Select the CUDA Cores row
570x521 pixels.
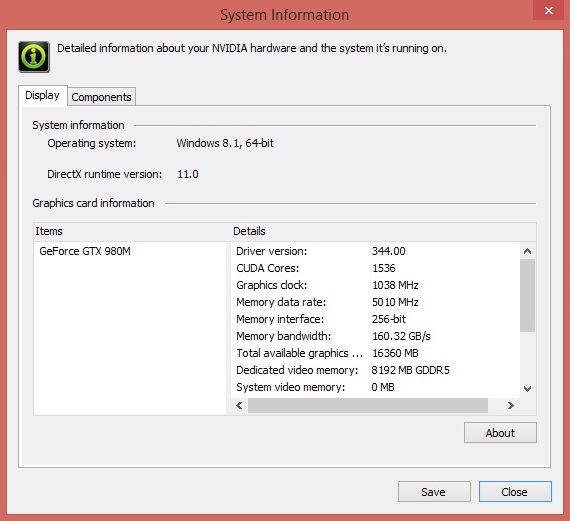coord(375,268)
